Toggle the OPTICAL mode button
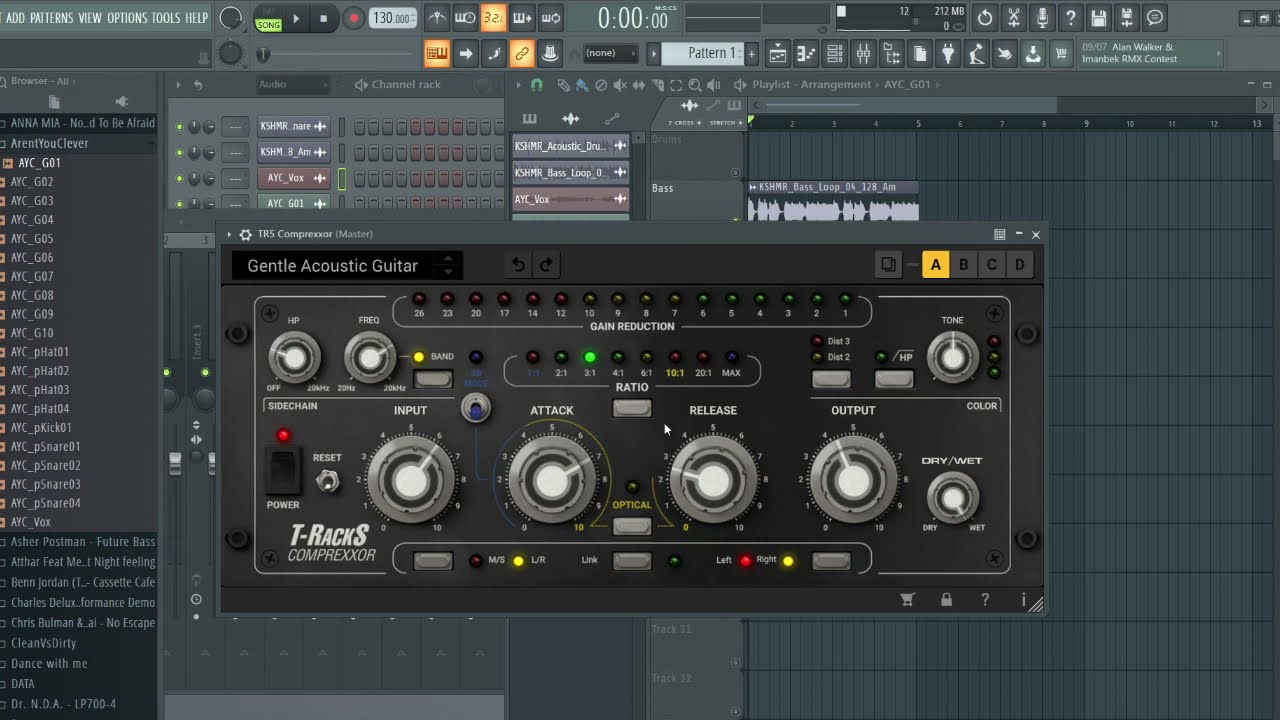 (632, 526)
